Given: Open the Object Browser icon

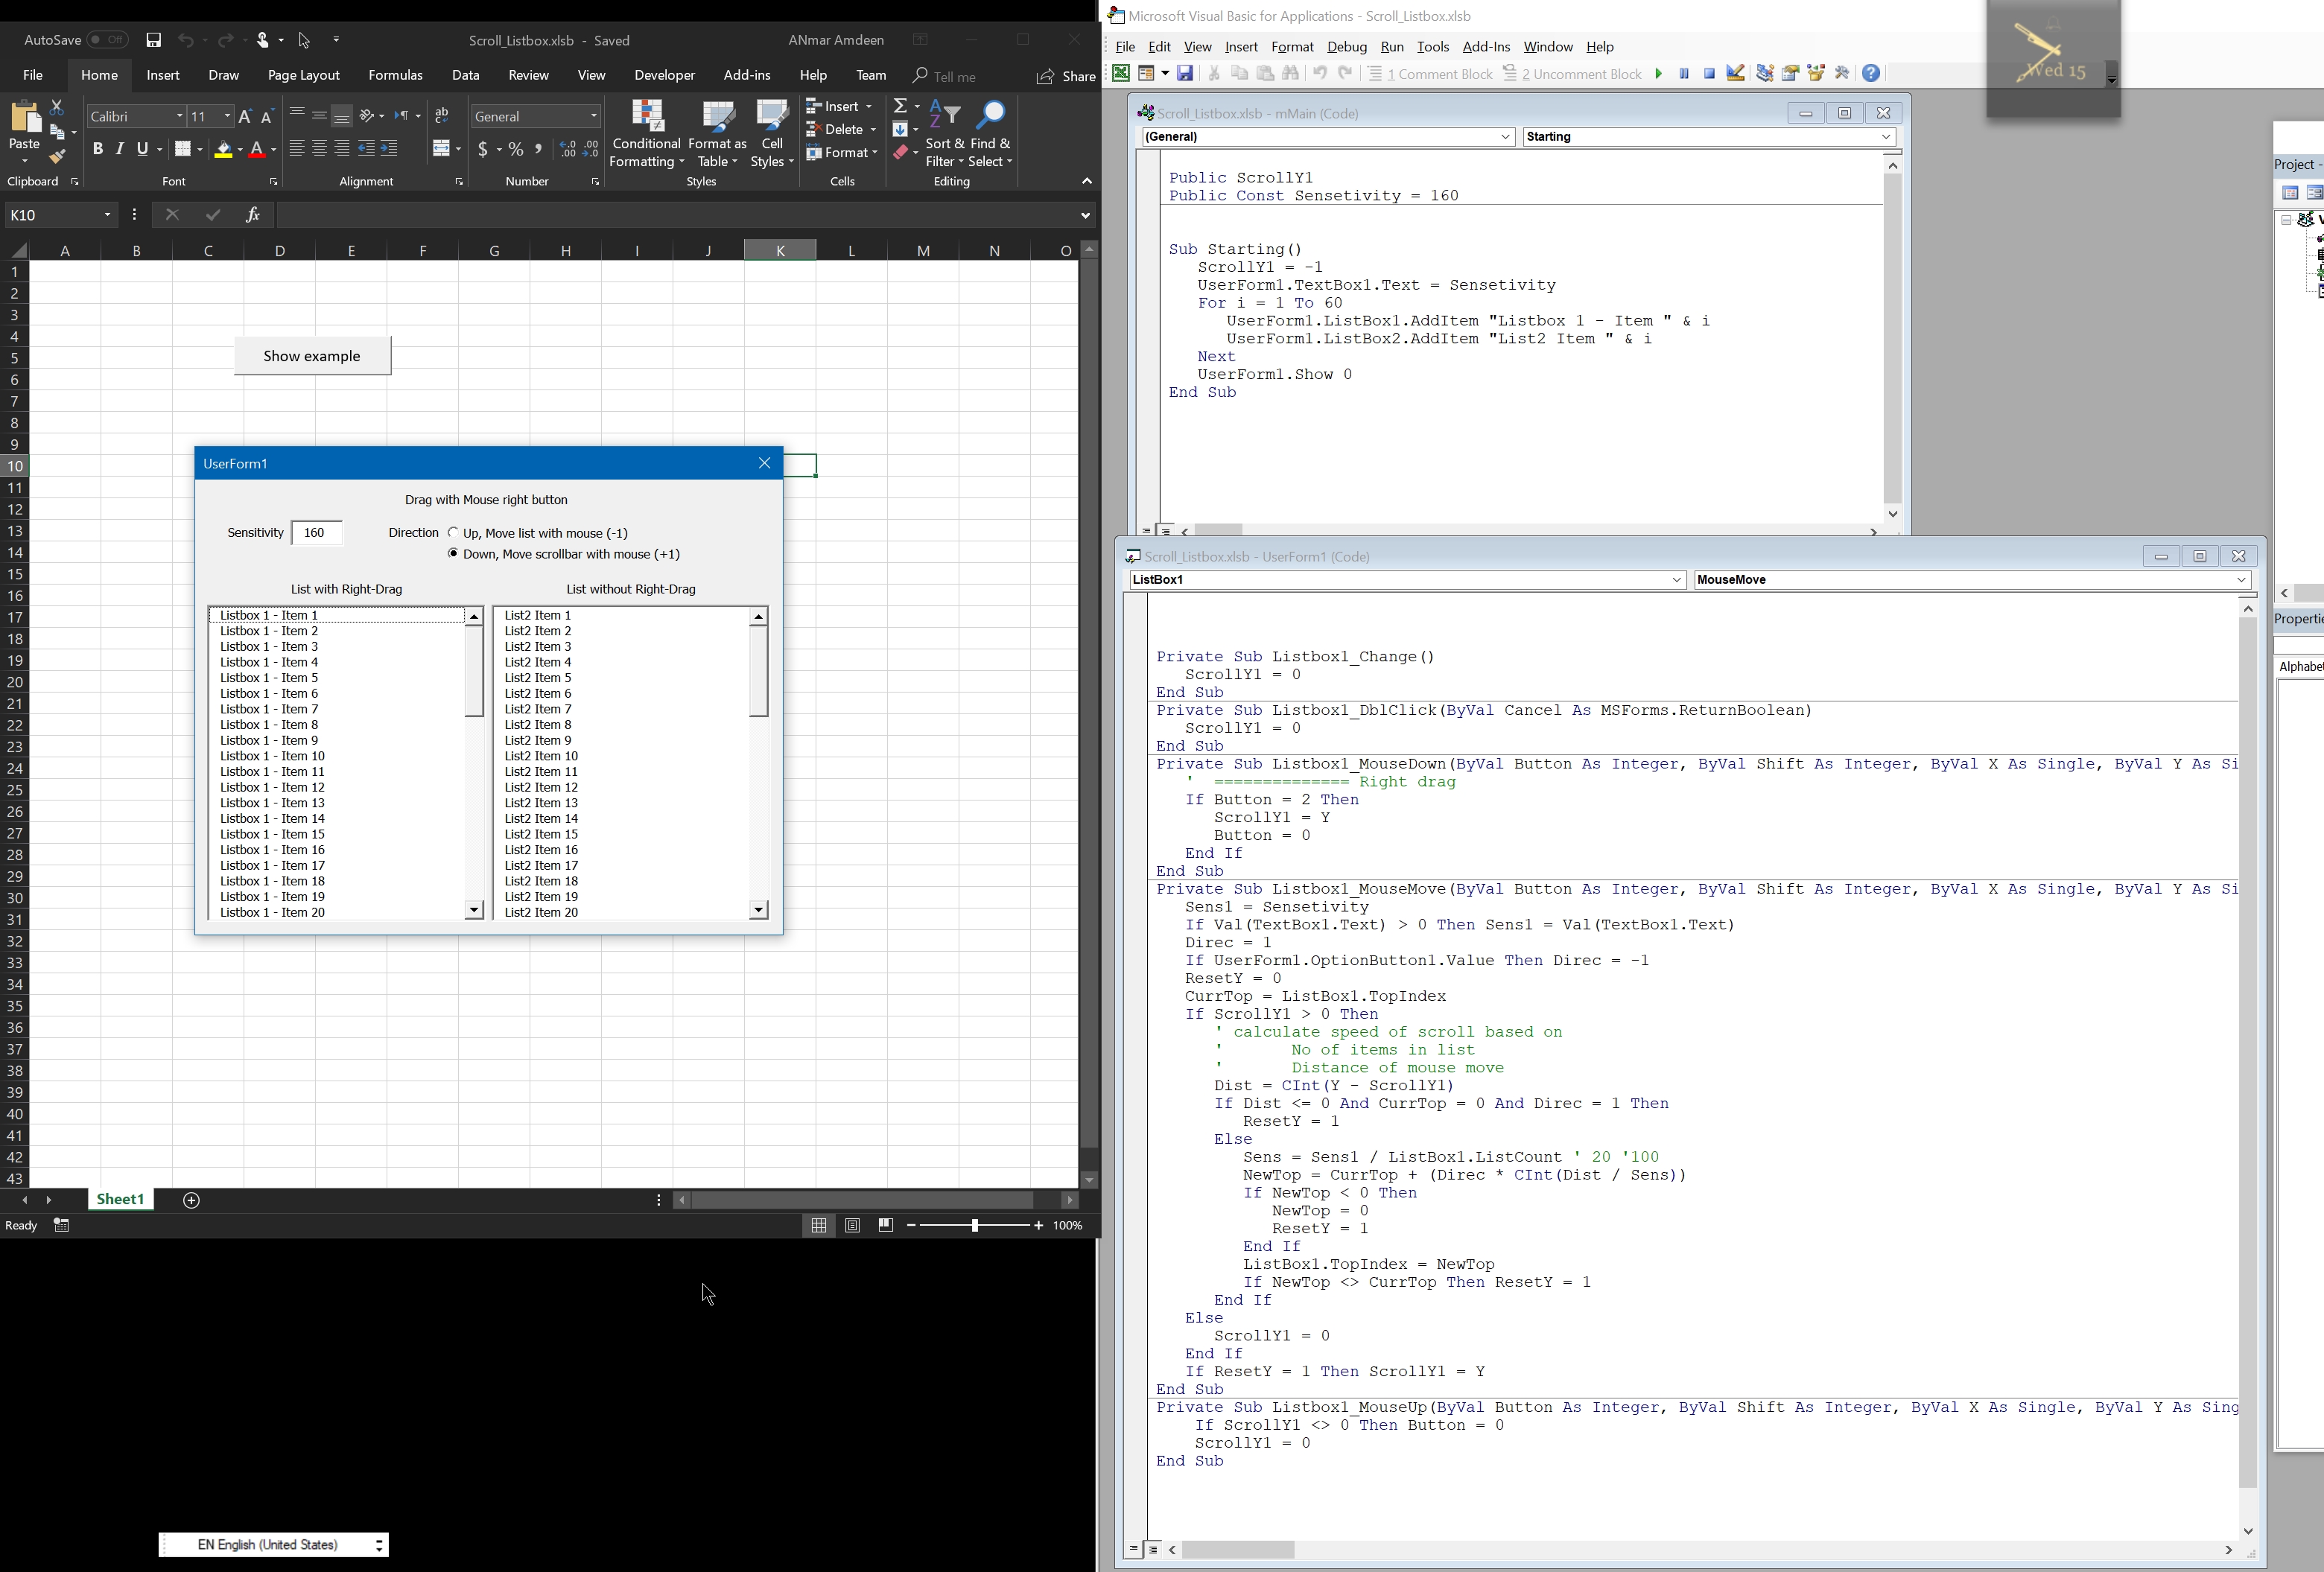Looking at the screenshot, I should [x=1817, y=74].
